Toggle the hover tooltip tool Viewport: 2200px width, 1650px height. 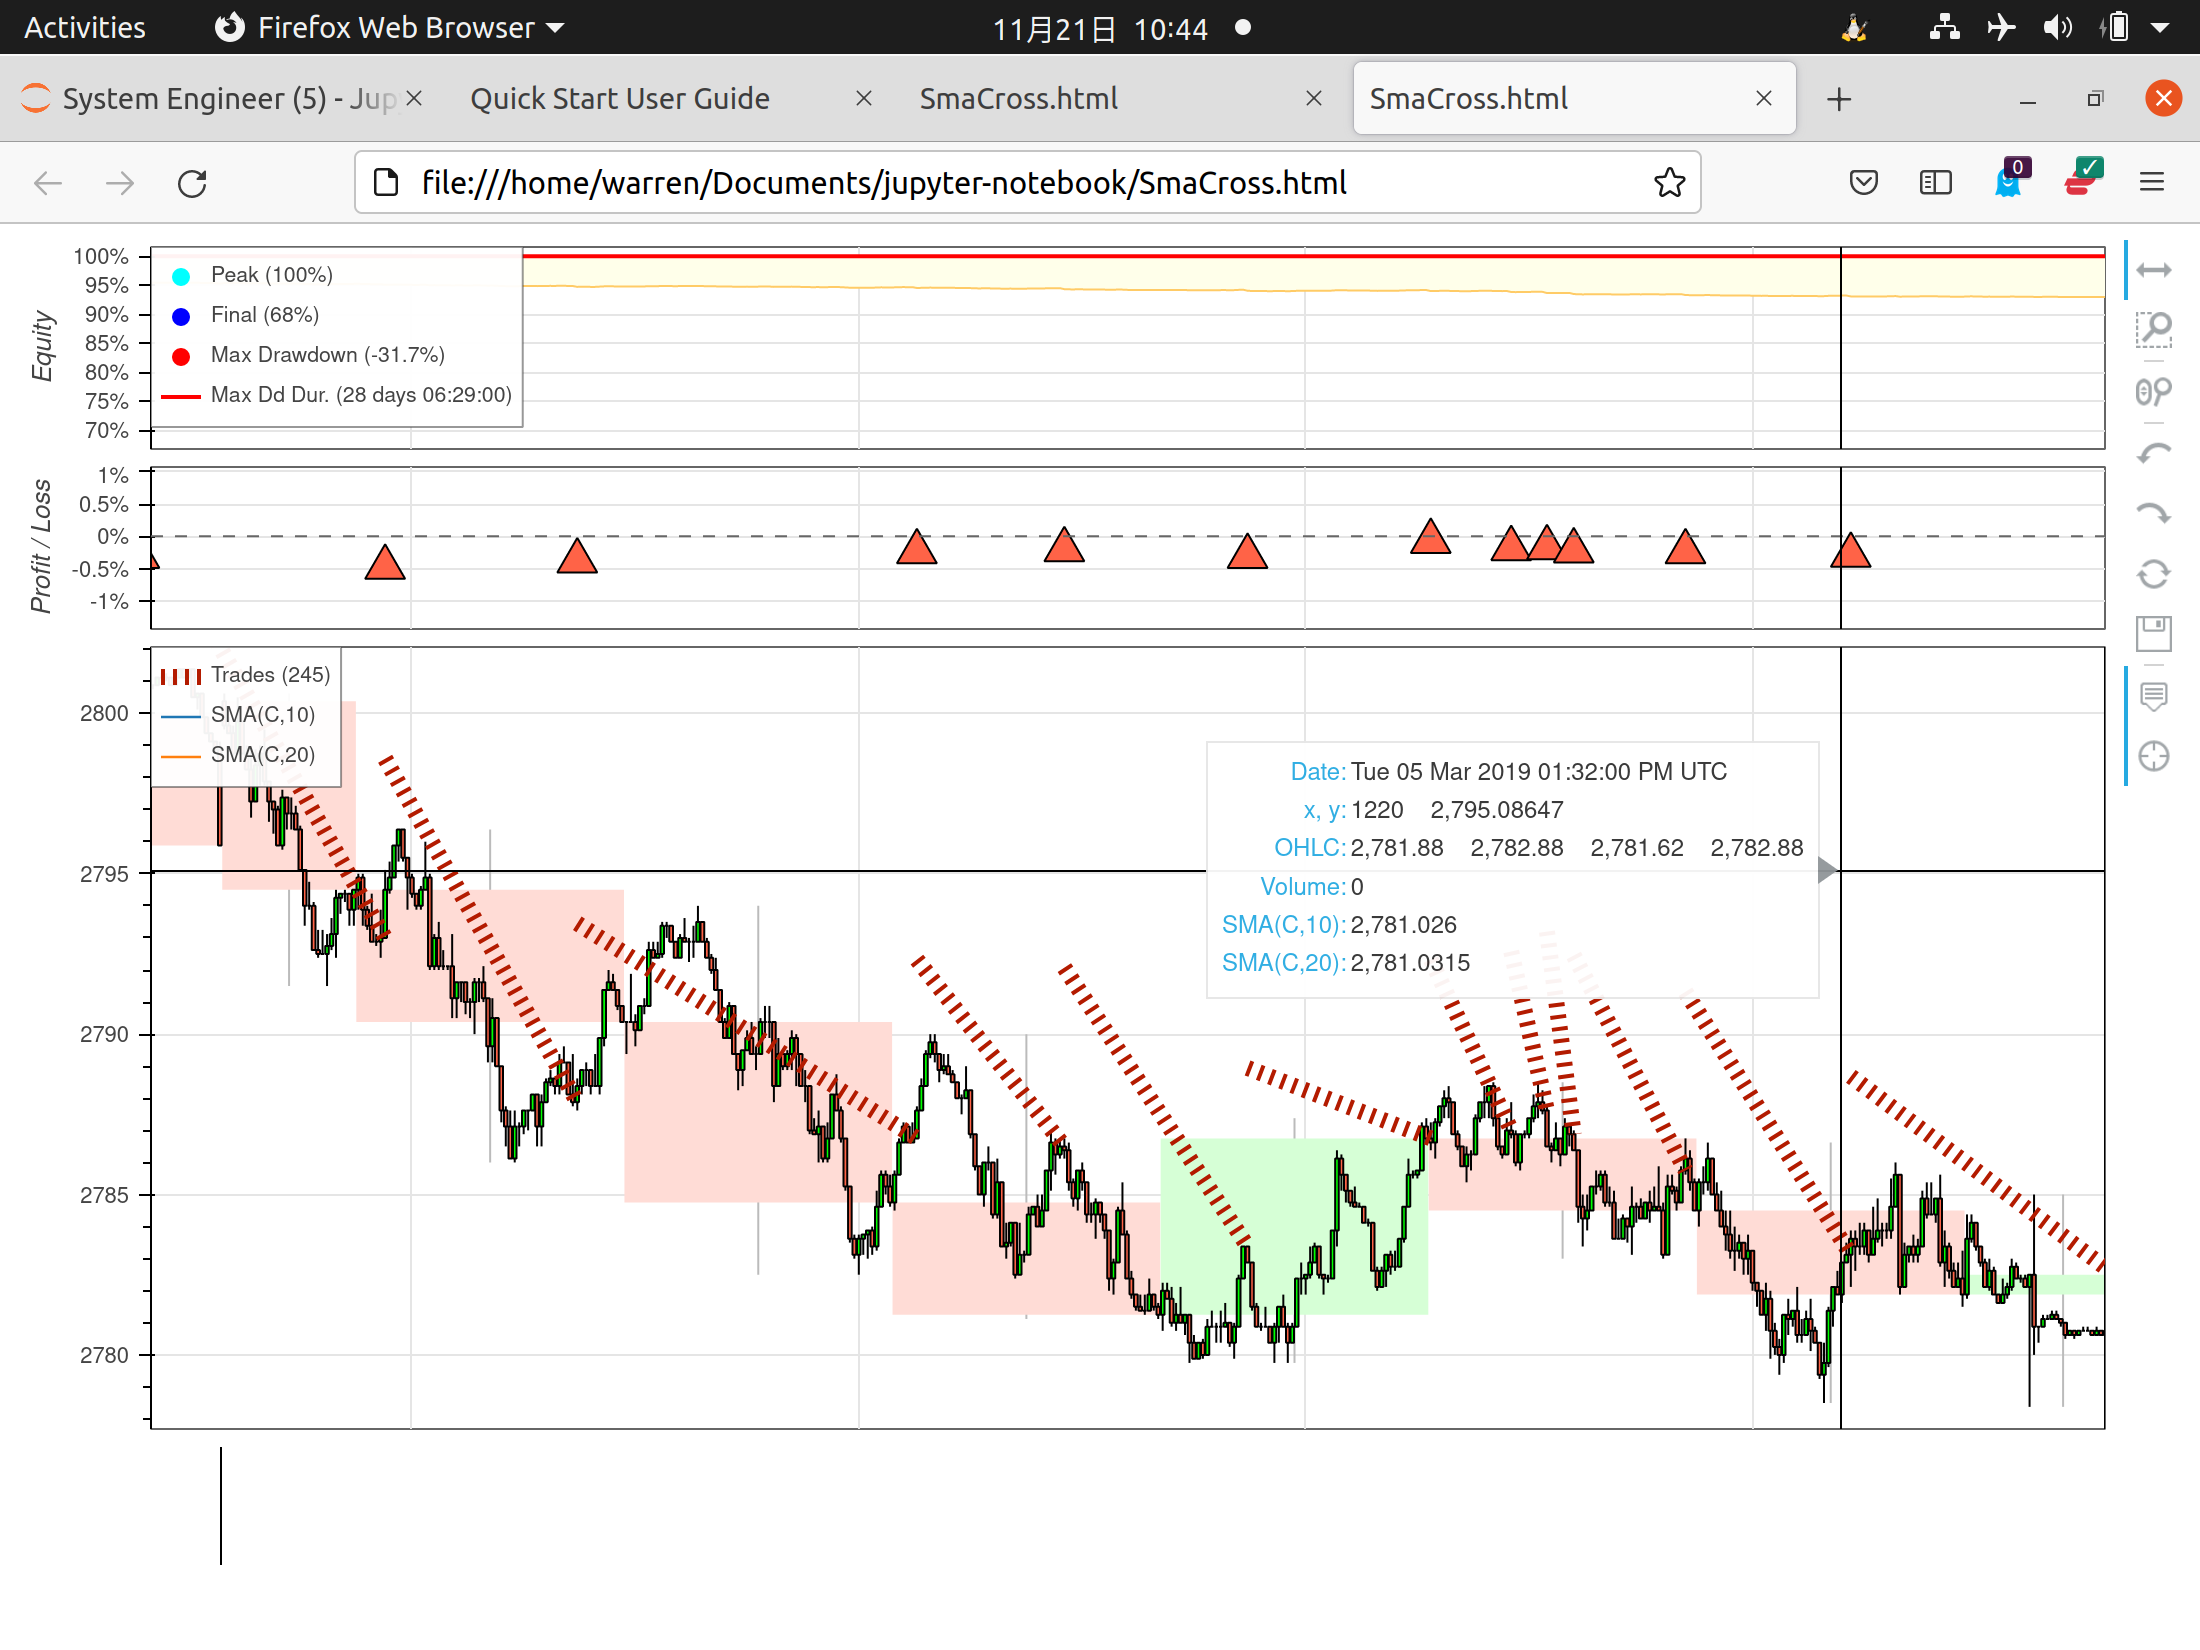click(x=2153, y=696)
